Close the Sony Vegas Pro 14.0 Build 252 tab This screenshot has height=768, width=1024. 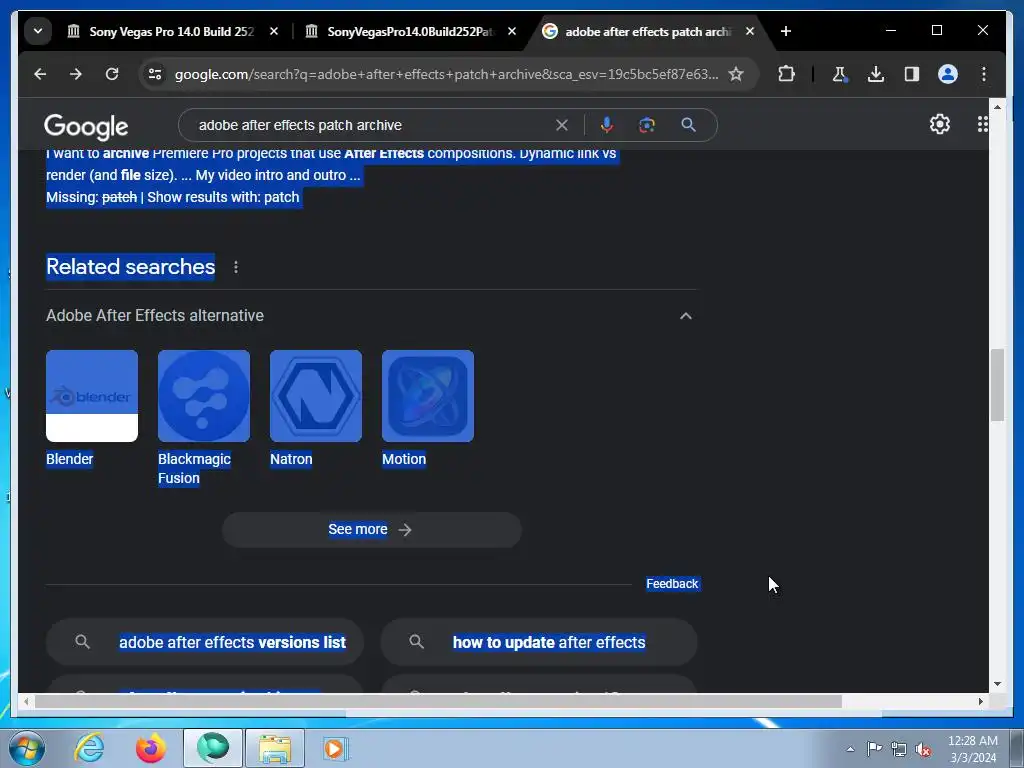pos(274,31)
